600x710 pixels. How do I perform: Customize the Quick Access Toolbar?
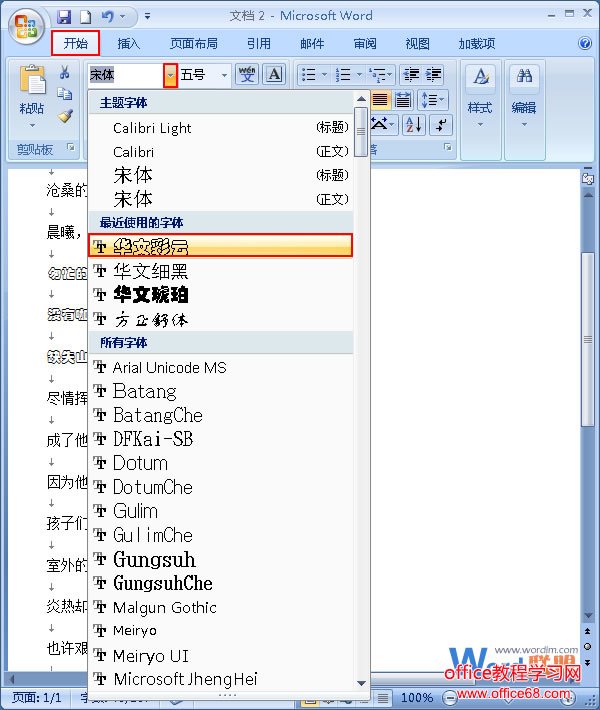[147, 17]
